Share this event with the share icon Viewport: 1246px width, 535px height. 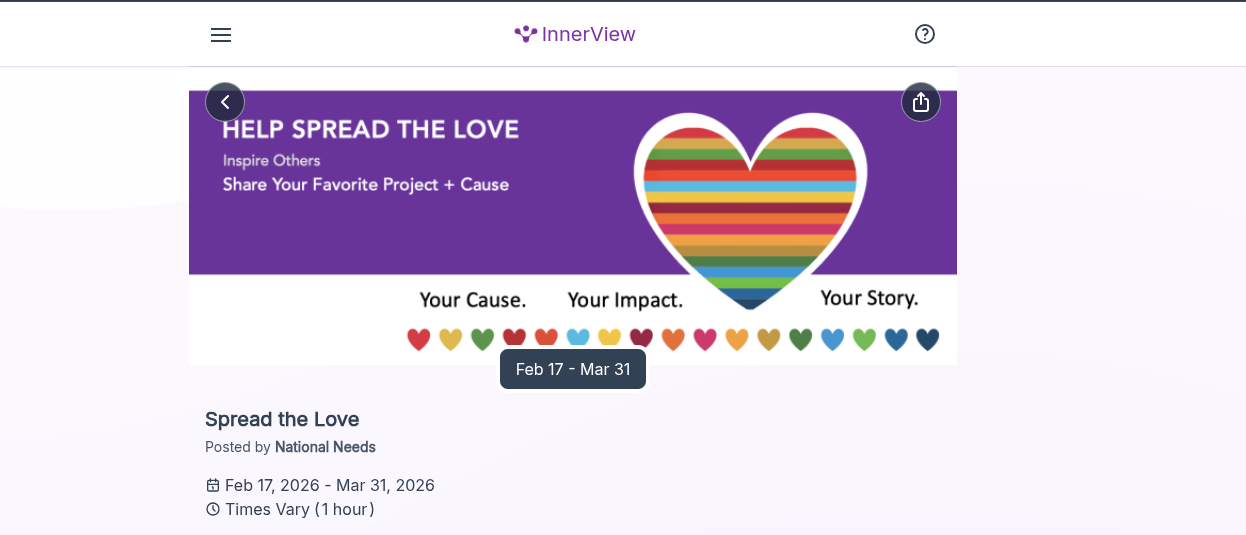921,102
